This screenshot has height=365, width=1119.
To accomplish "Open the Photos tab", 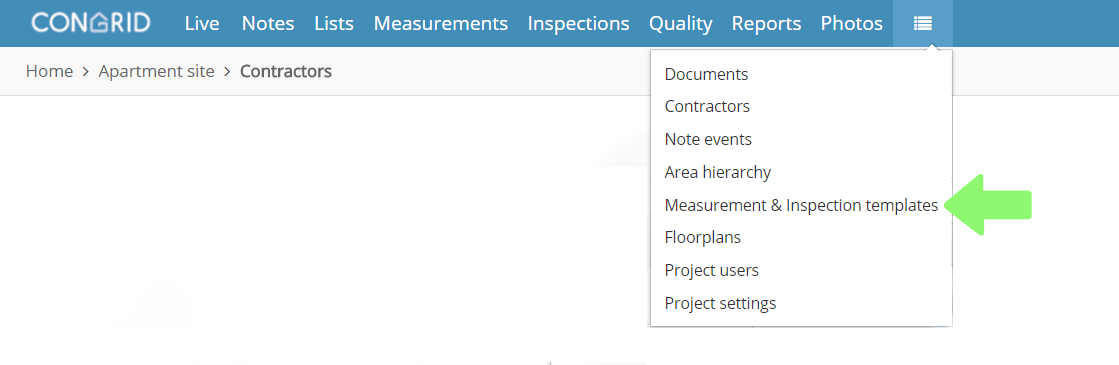I will pyautogui.click(x=851, y=24).
